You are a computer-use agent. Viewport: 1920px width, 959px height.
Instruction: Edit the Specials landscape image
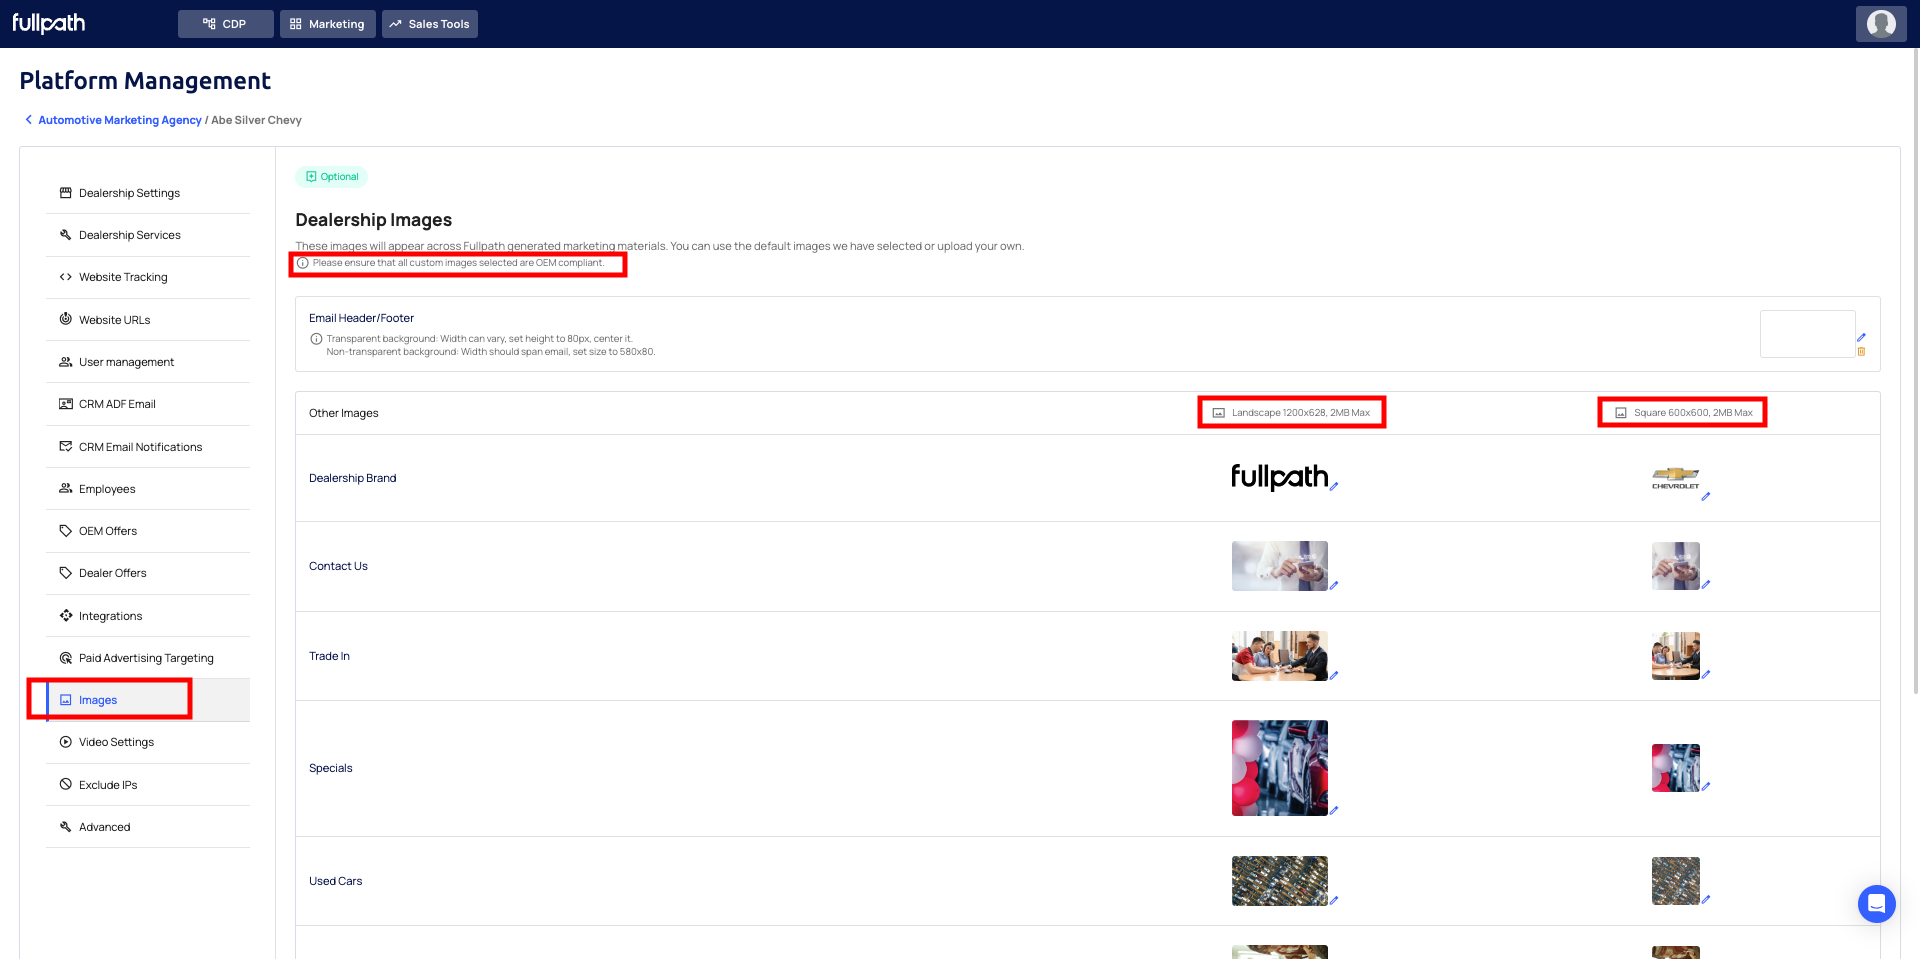(x=1334, y=811)
